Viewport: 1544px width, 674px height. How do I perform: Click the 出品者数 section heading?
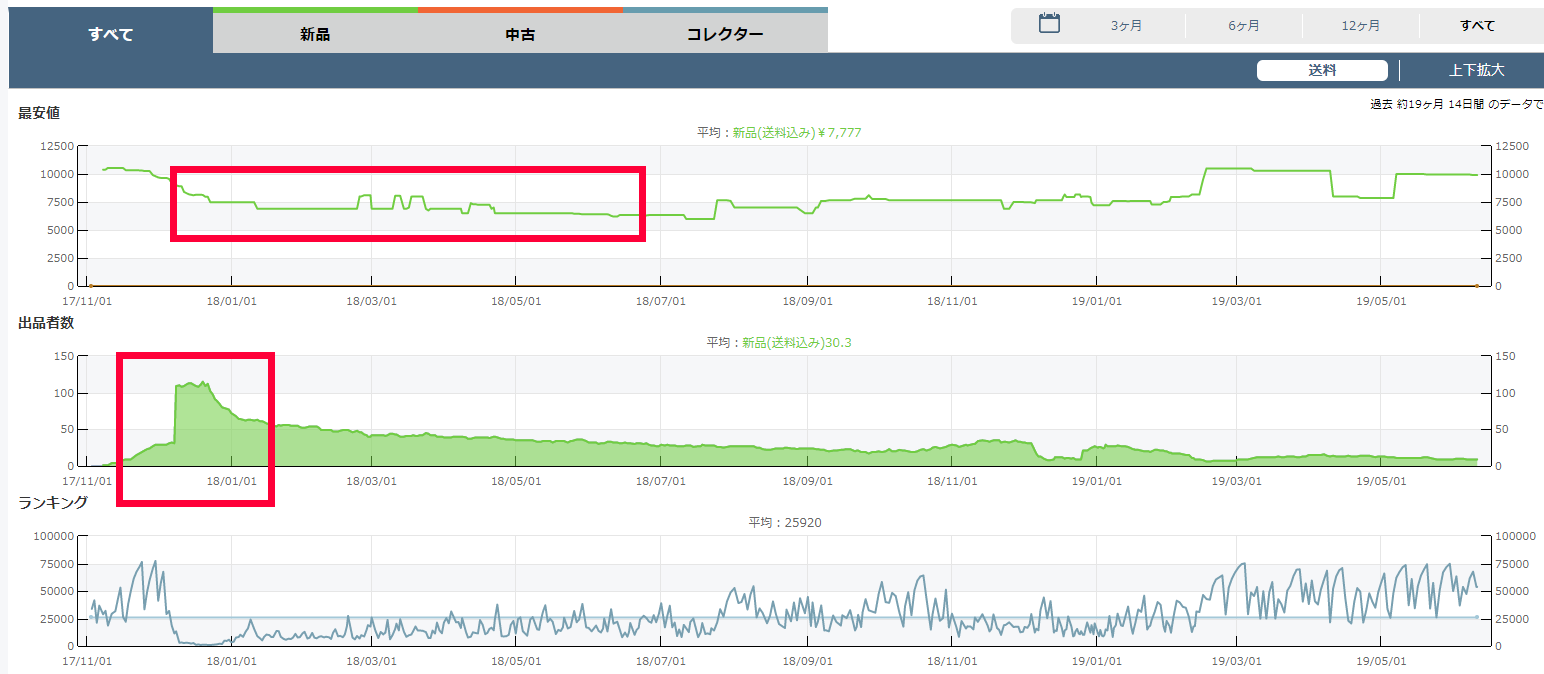point(46,322)
